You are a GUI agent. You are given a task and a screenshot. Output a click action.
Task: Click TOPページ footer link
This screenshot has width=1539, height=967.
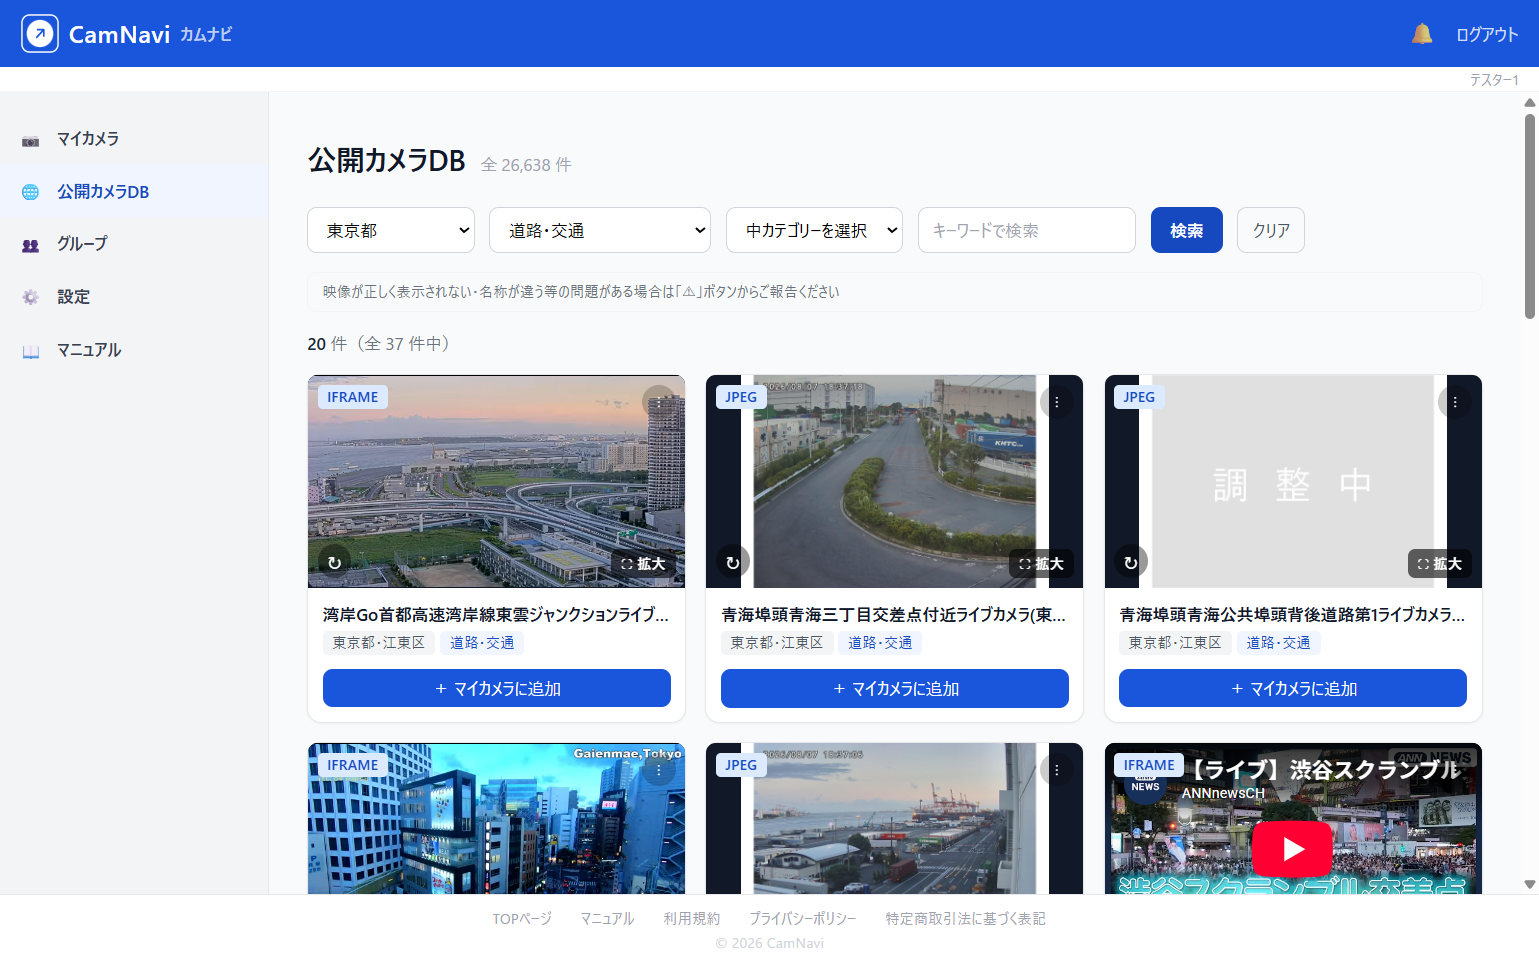pos(522,918)
